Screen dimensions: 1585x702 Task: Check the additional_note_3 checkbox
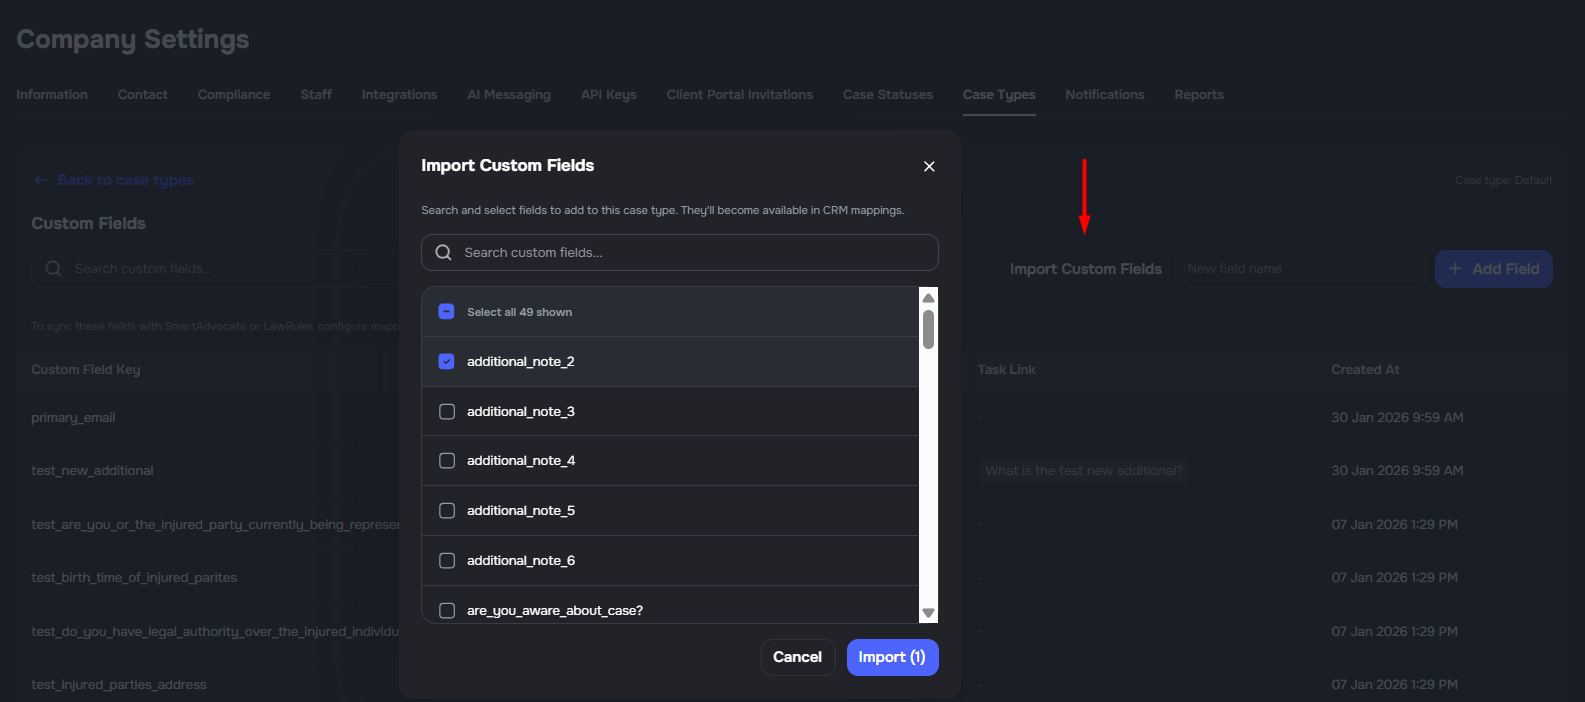click(447, 412)
